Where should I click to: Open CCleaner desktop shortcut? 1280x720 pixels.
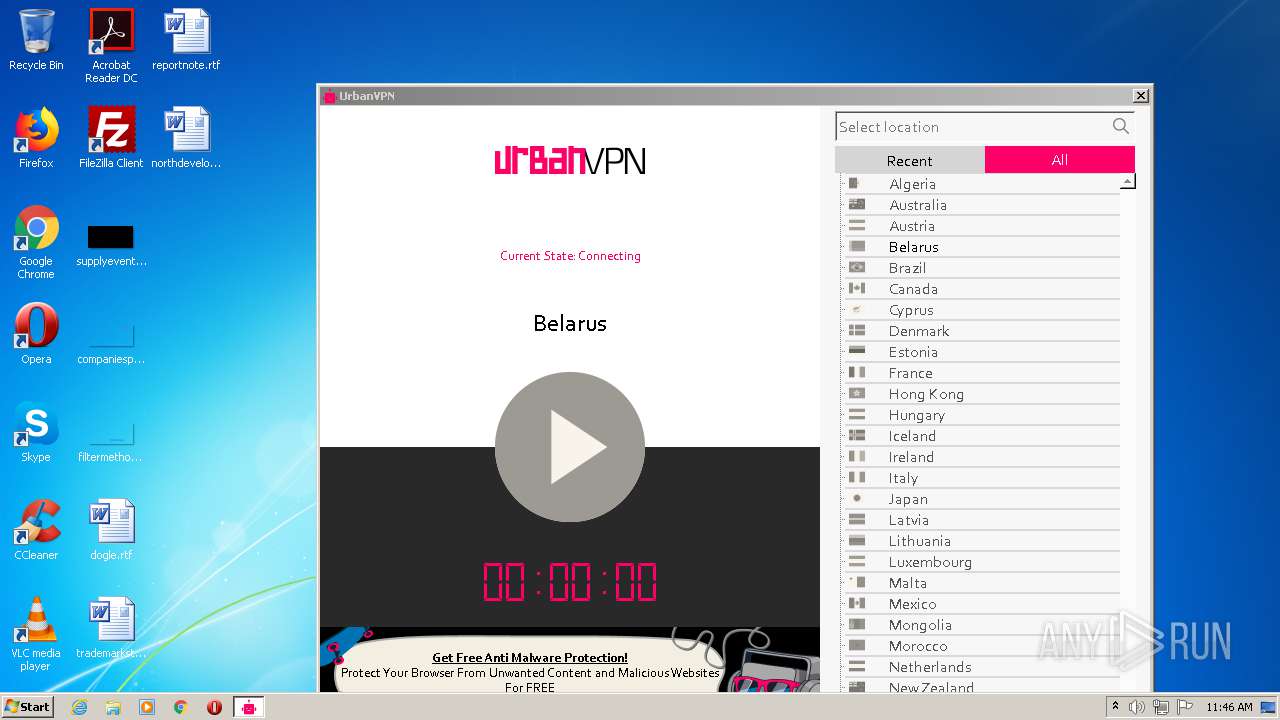(36, 530)
